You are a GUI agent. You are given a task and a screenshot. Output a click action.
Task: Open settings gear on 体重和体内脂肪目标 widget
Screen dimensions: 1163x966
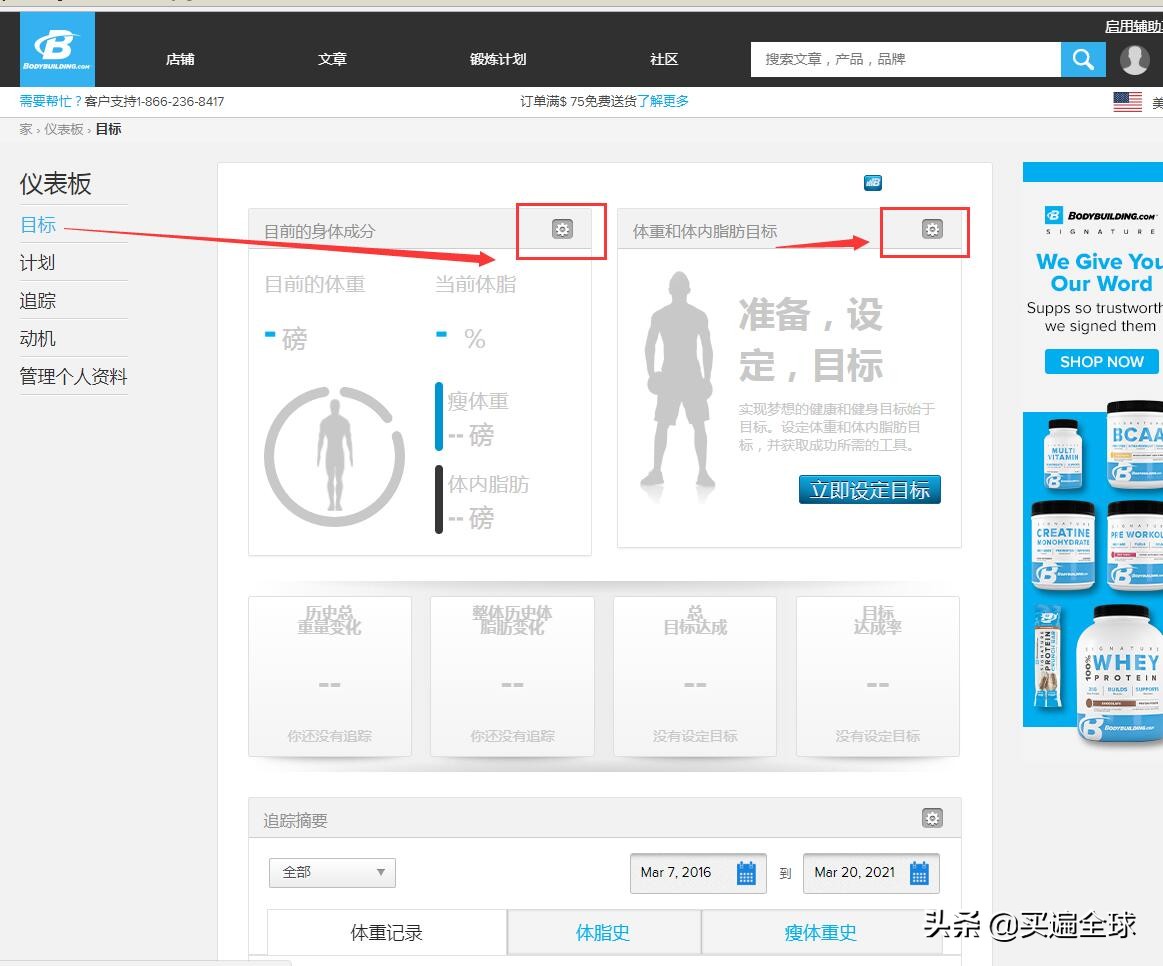point(931,229)
